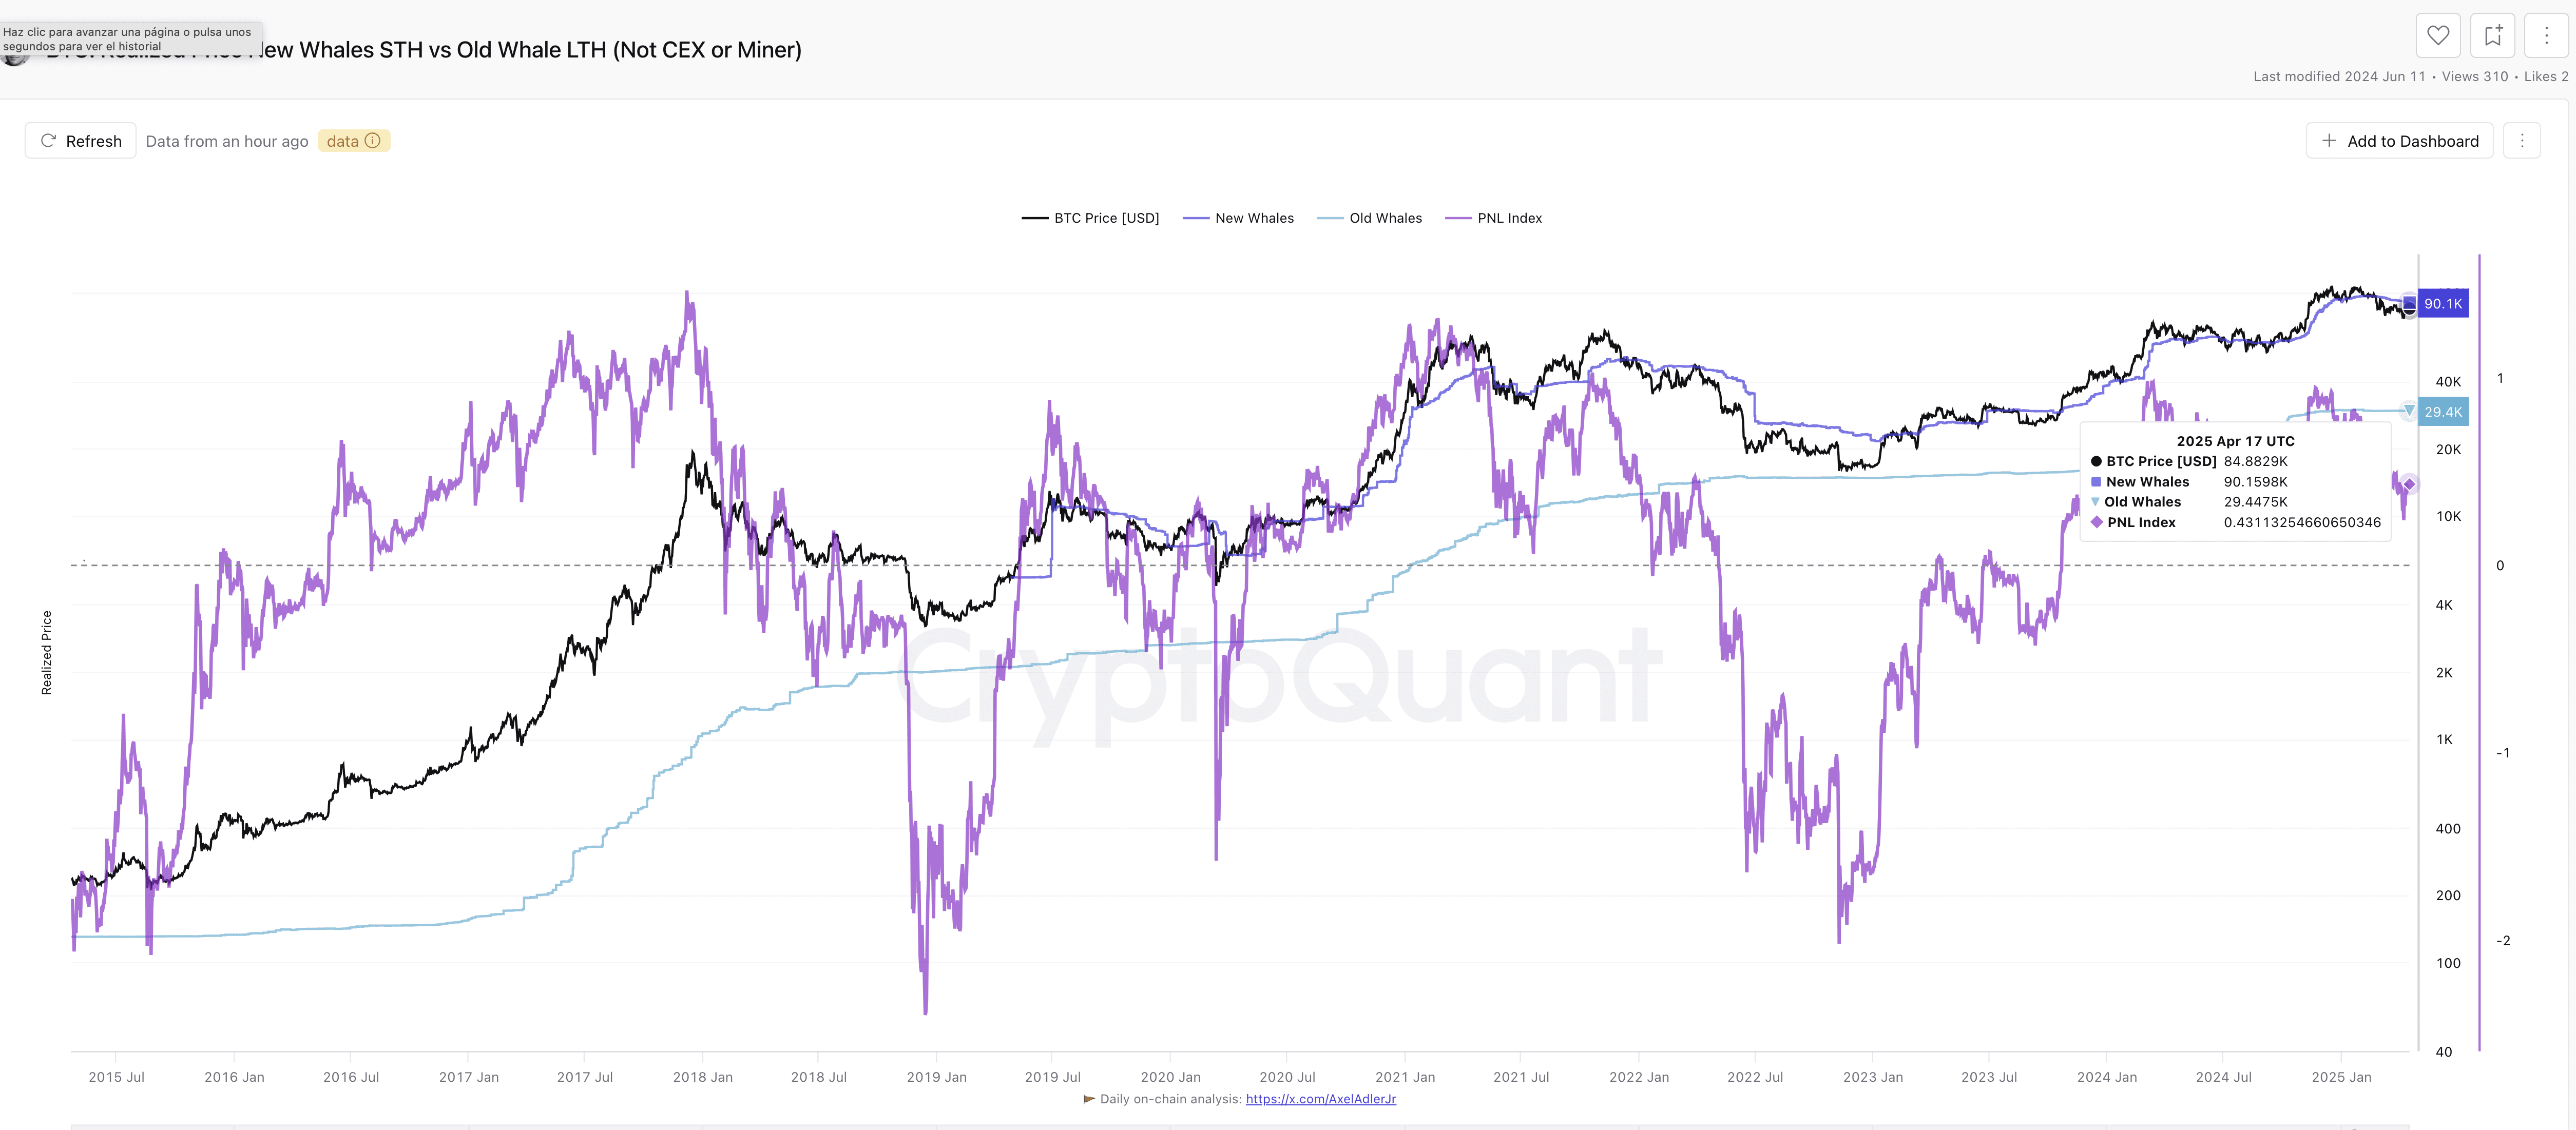The height and width of the screenshot is (1130, 2576).
Task: Click the play arrow before Daily on-chain analysis
Action: (1089, 1099)
